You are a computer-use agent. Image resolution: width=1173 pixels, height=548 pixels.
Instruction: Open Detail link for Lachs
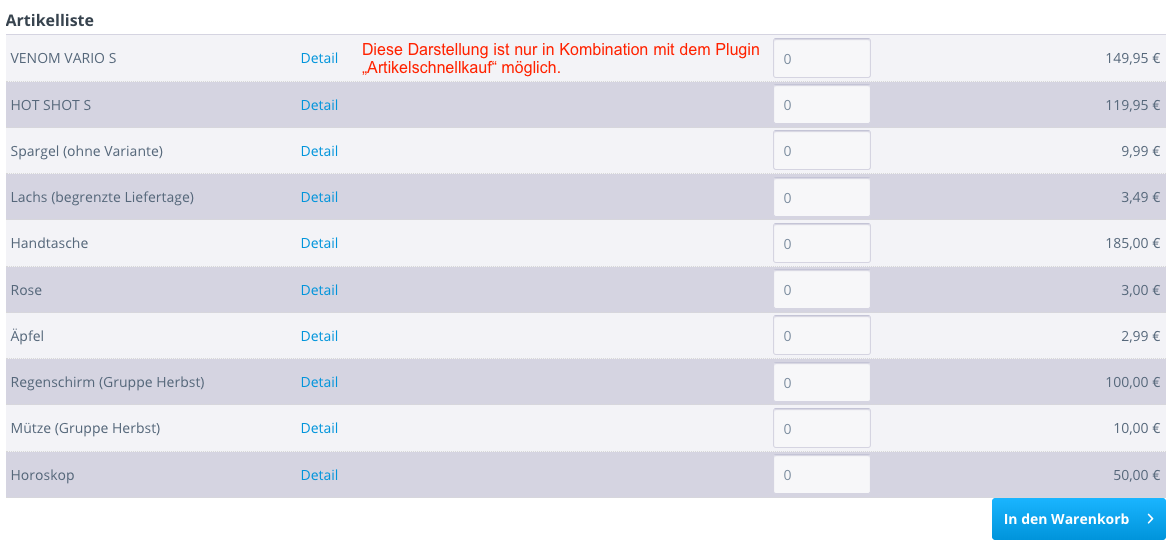click(319, 197)
